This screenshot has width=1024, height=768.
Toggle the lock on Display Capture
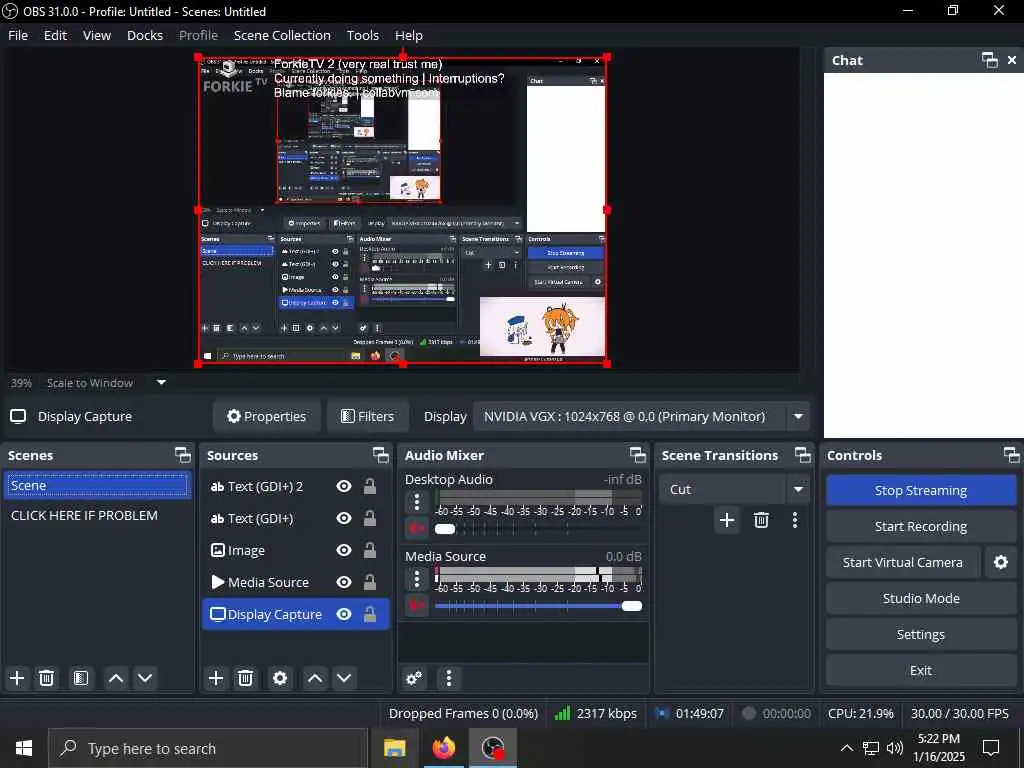pyautogui.click(x=370, y=615)
